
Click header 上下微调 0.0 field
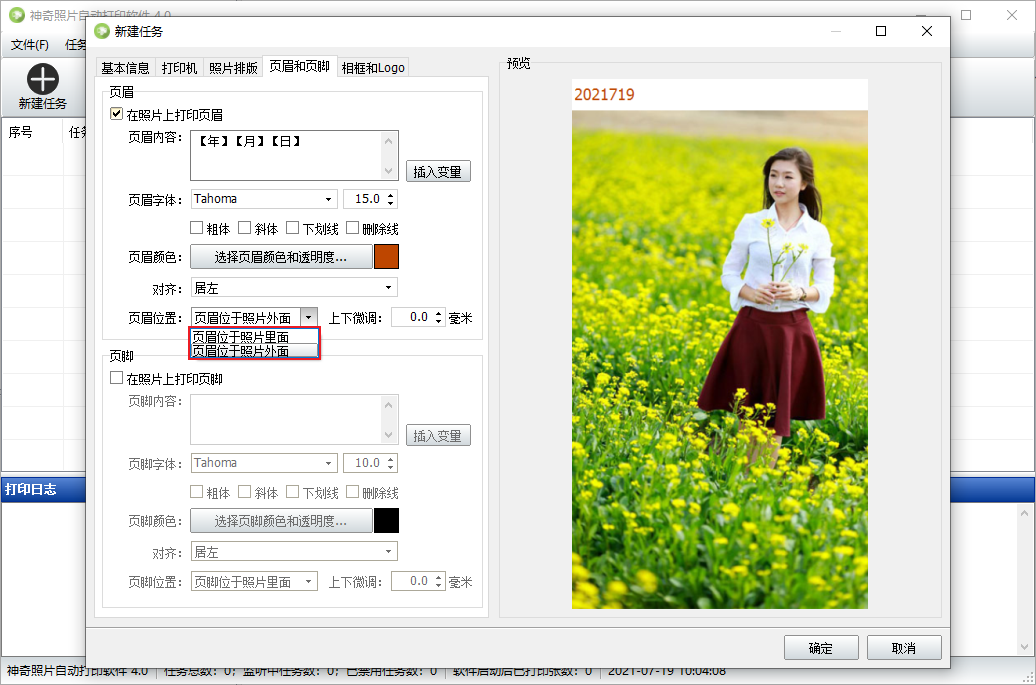tap(412, 318)
